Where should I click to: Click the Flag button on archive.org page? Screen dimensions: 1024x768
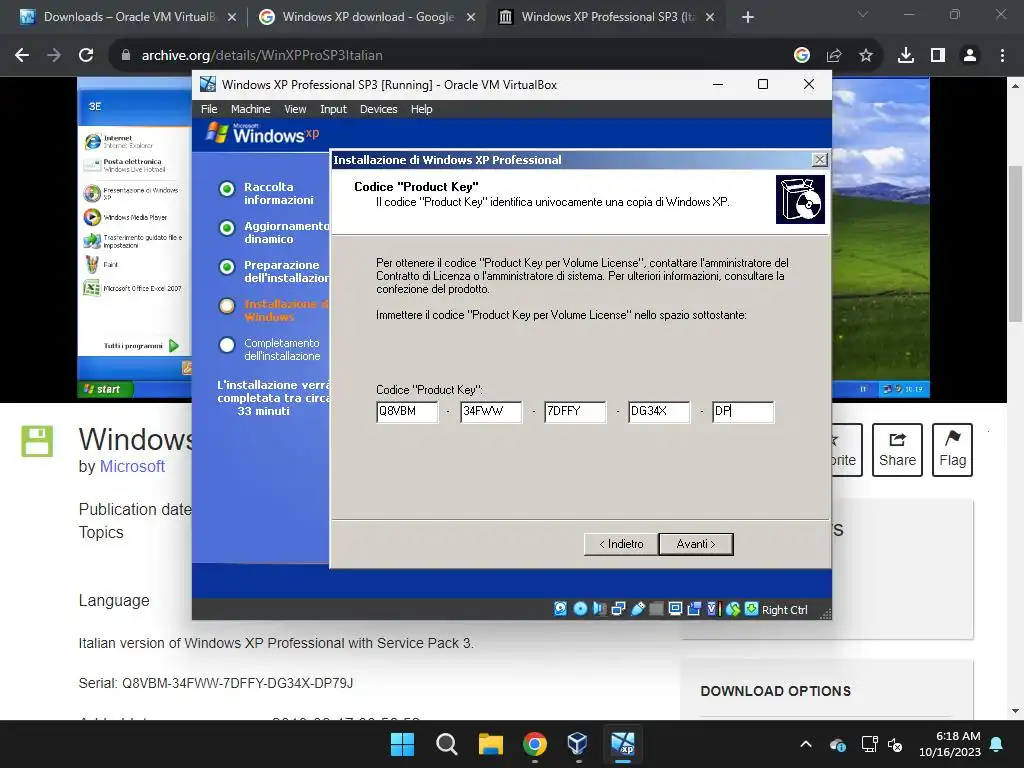point(952,450)
